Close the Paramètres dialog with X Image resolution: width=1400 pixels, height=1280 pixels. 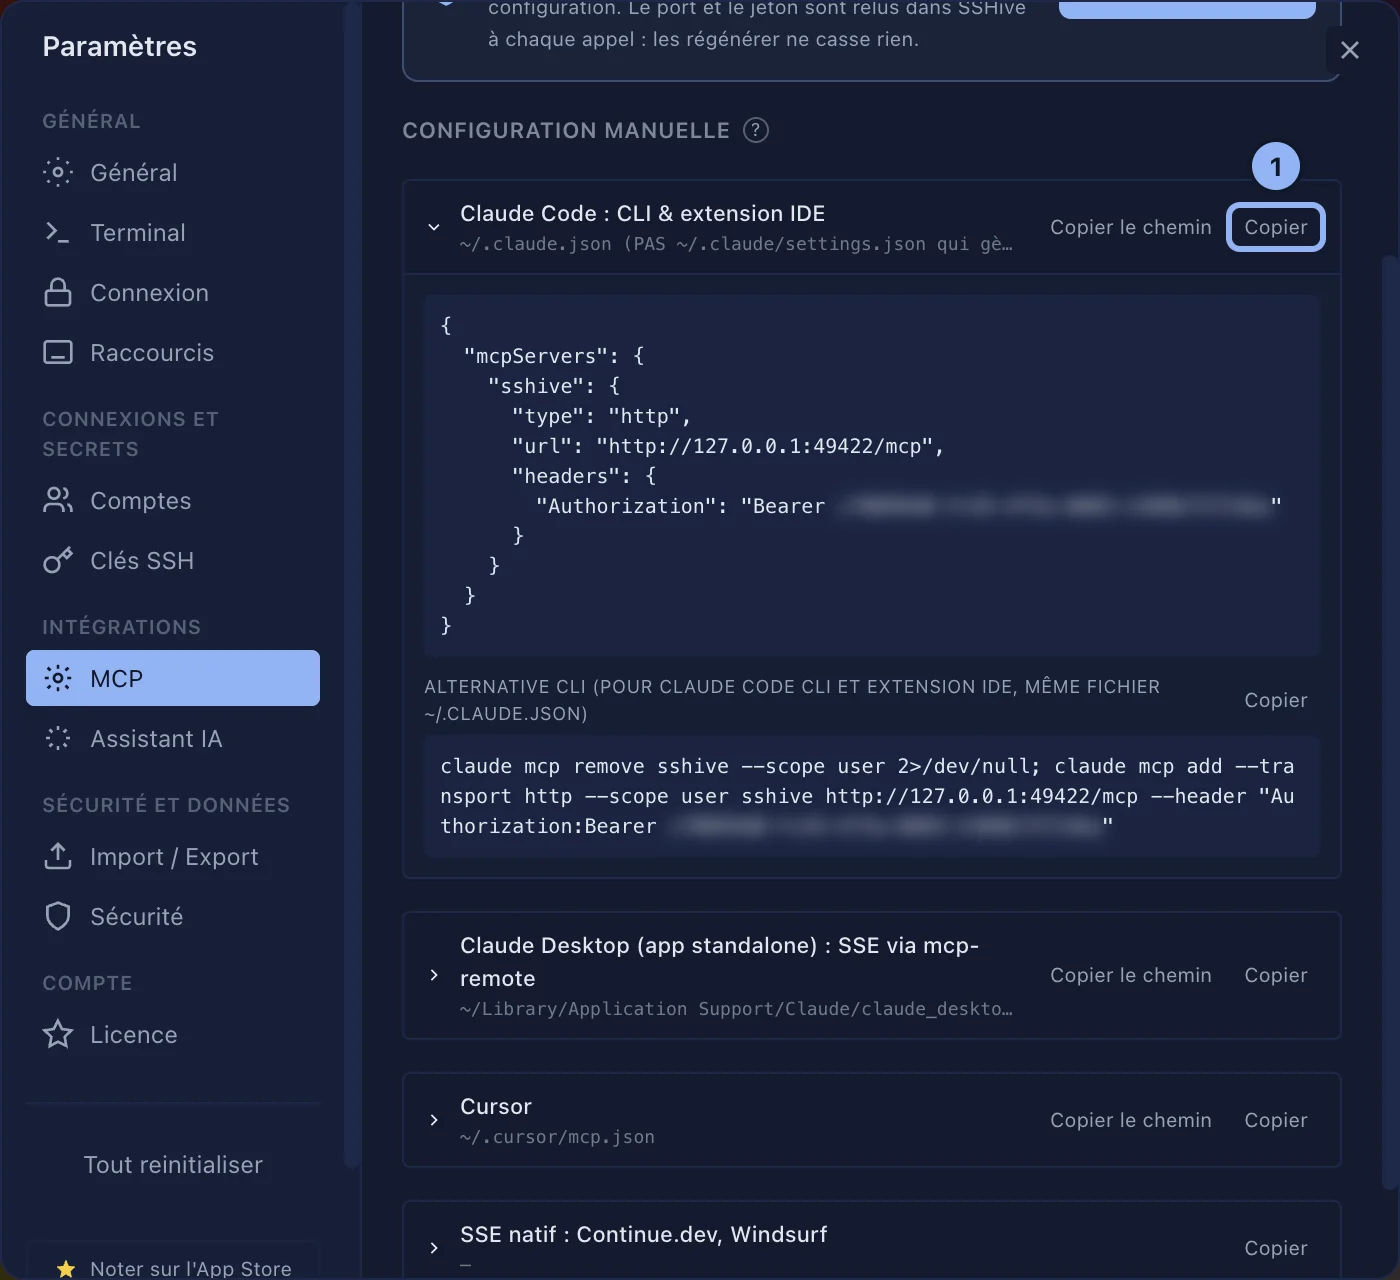(x=1350, y=50)
